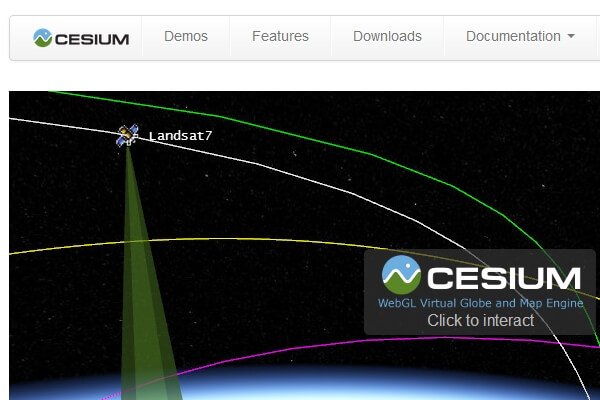Image resolution: width=600 pixels, height=400 pixels.
Task: Select the Landsat7 satellite icon
Action: click(x=127, y=135)
